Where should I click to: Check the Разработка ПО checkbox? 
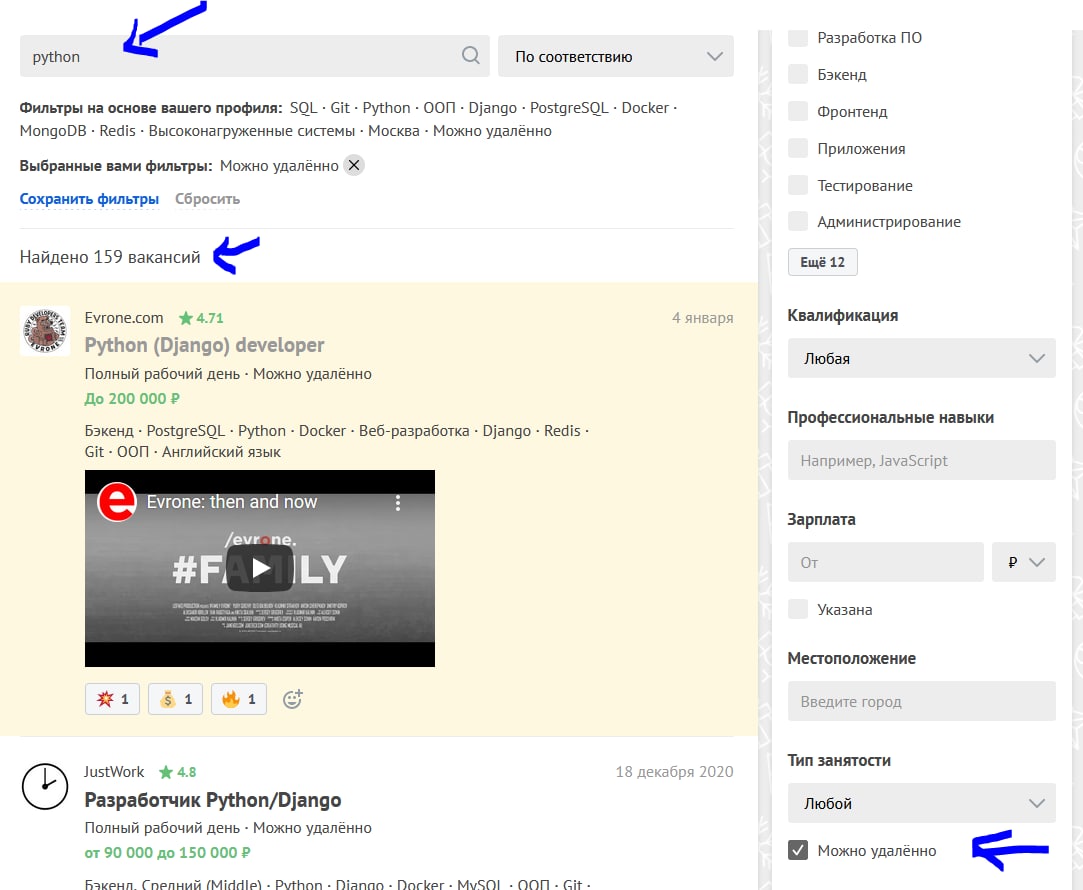click(x=798, y=37)
